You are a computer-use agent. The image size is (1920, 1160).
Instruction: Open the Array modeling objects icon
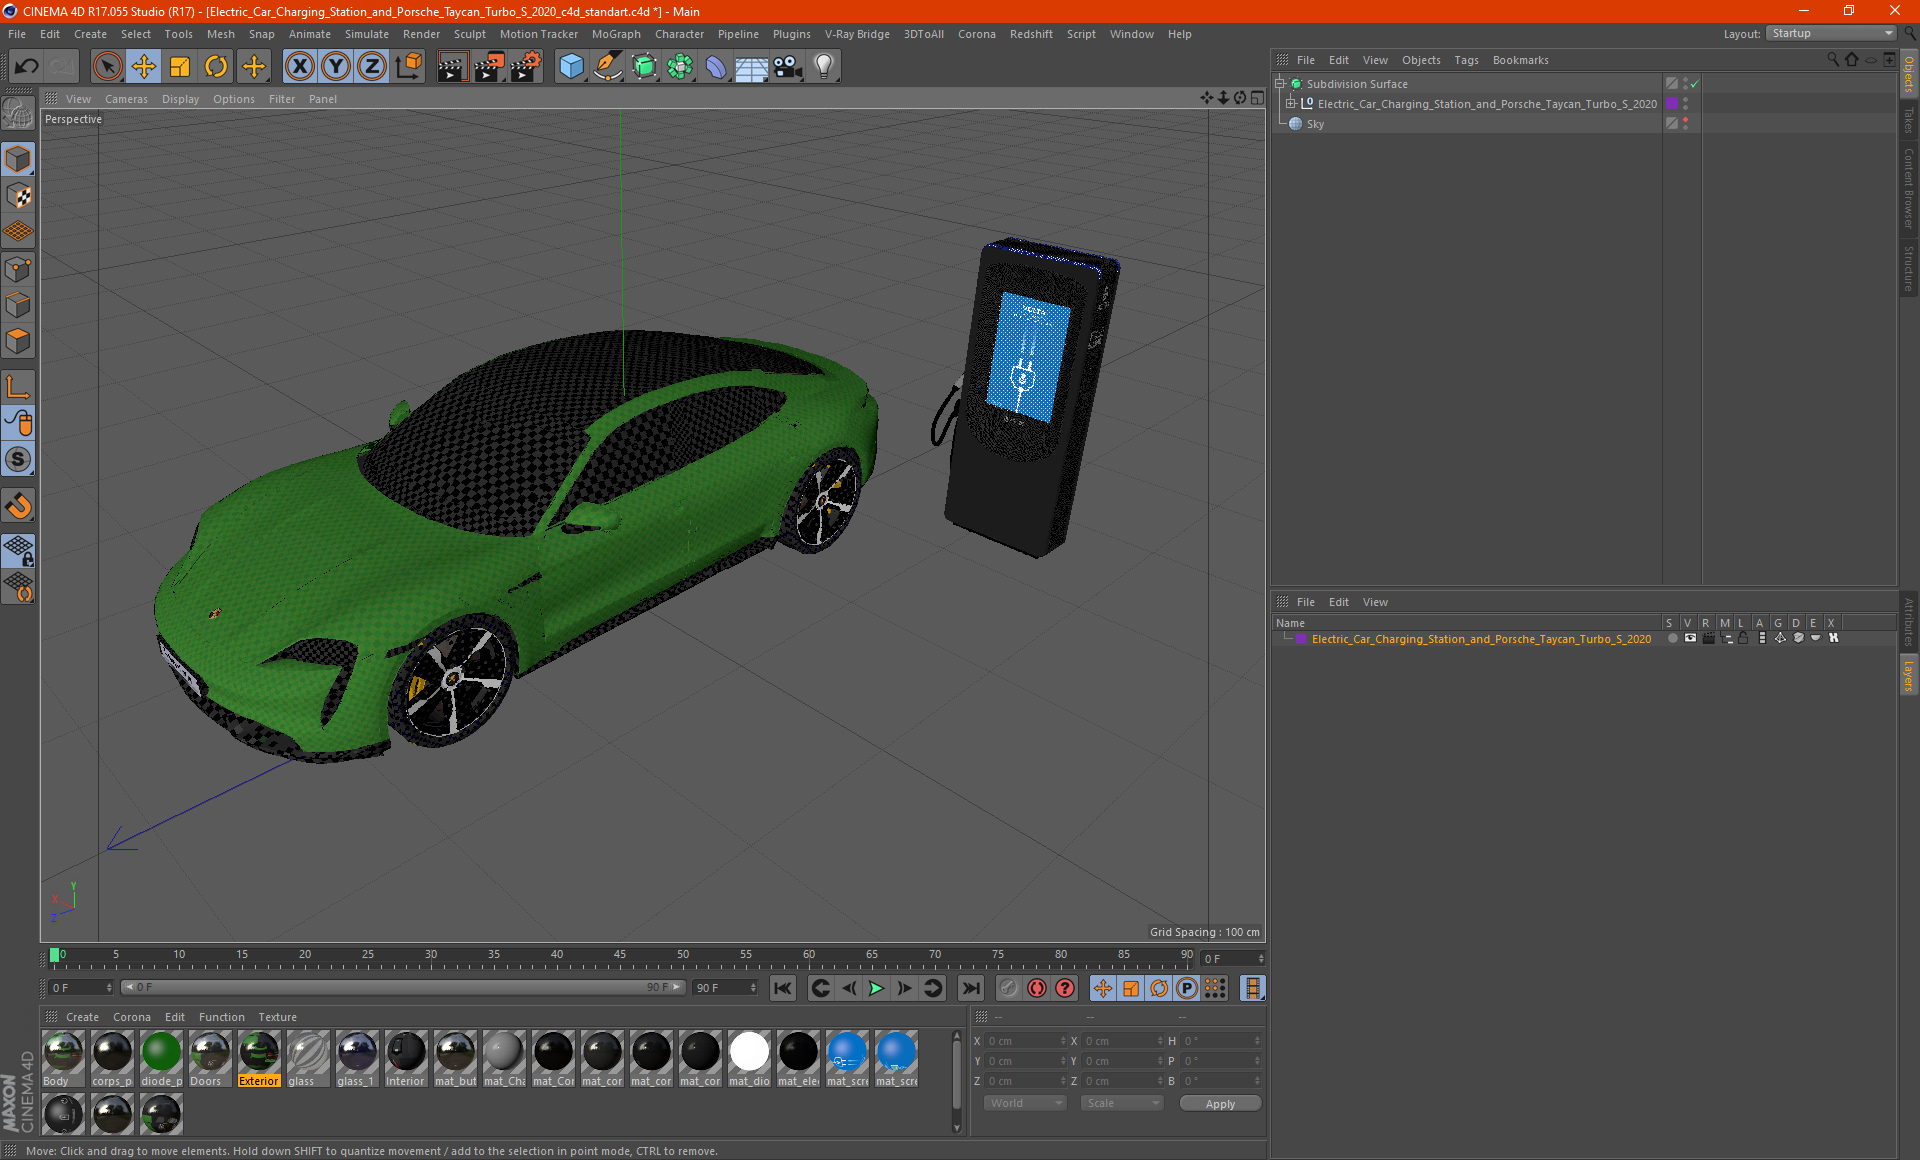(680, 66)
